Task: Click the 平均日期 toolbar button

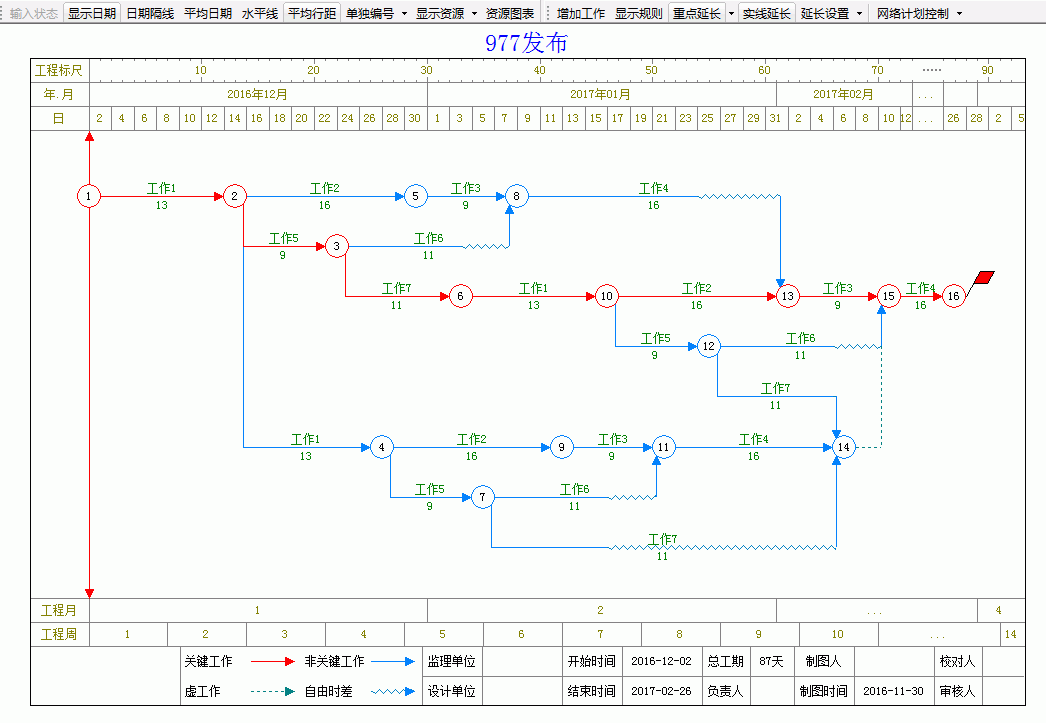Action: 208,14
